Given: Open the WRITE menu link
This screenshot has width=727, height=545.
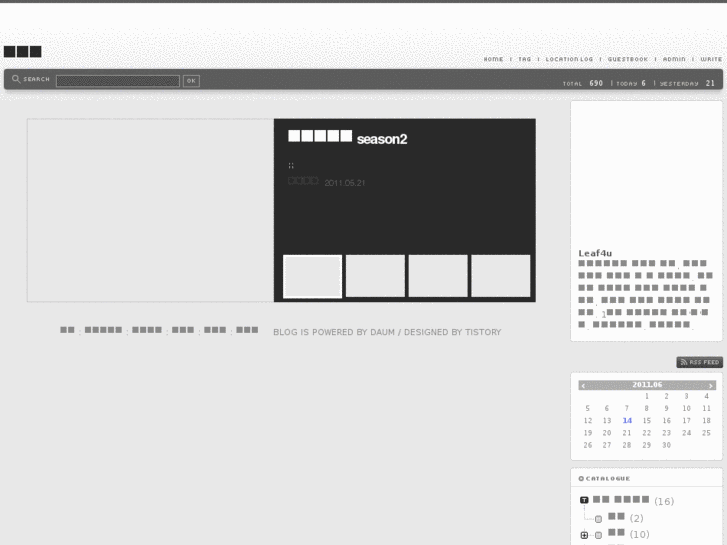Looking at the screenshot, I should tap(711, 59).
